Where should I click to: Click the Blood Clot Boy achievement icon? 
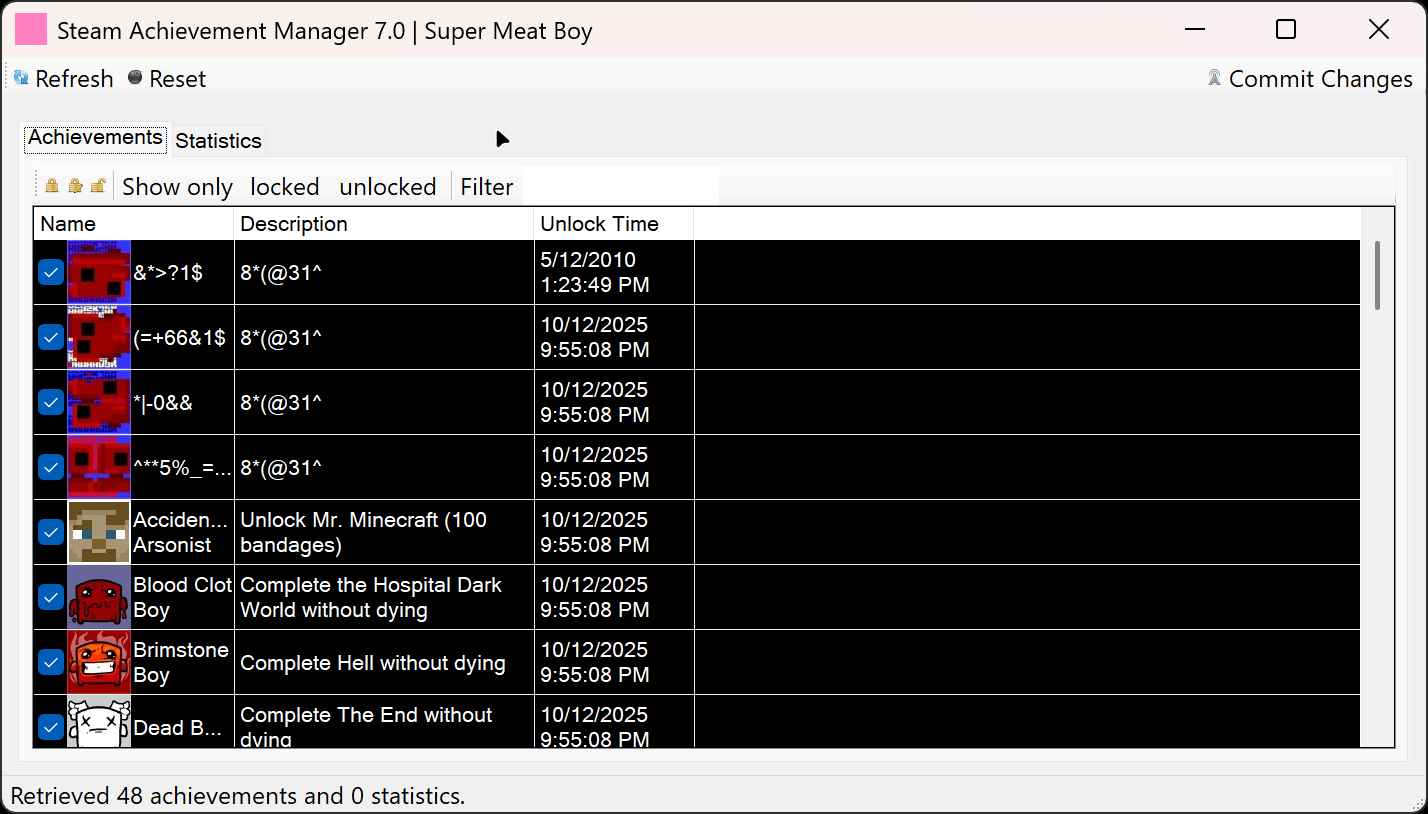click(x=99, y=597)
